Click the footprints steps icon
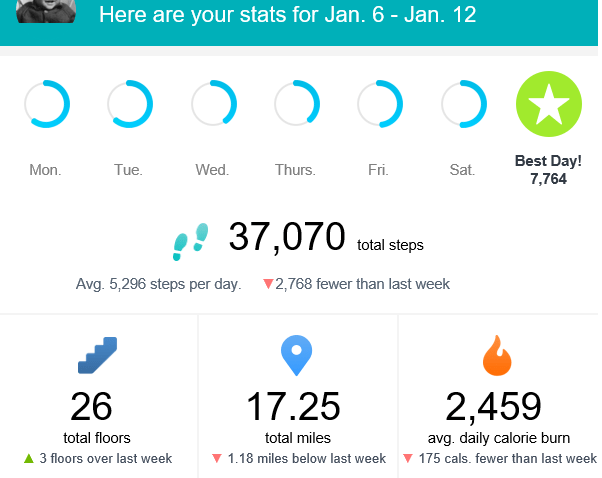Image resolution: width=602 pixels, height=478 pixels. [191, 240]
